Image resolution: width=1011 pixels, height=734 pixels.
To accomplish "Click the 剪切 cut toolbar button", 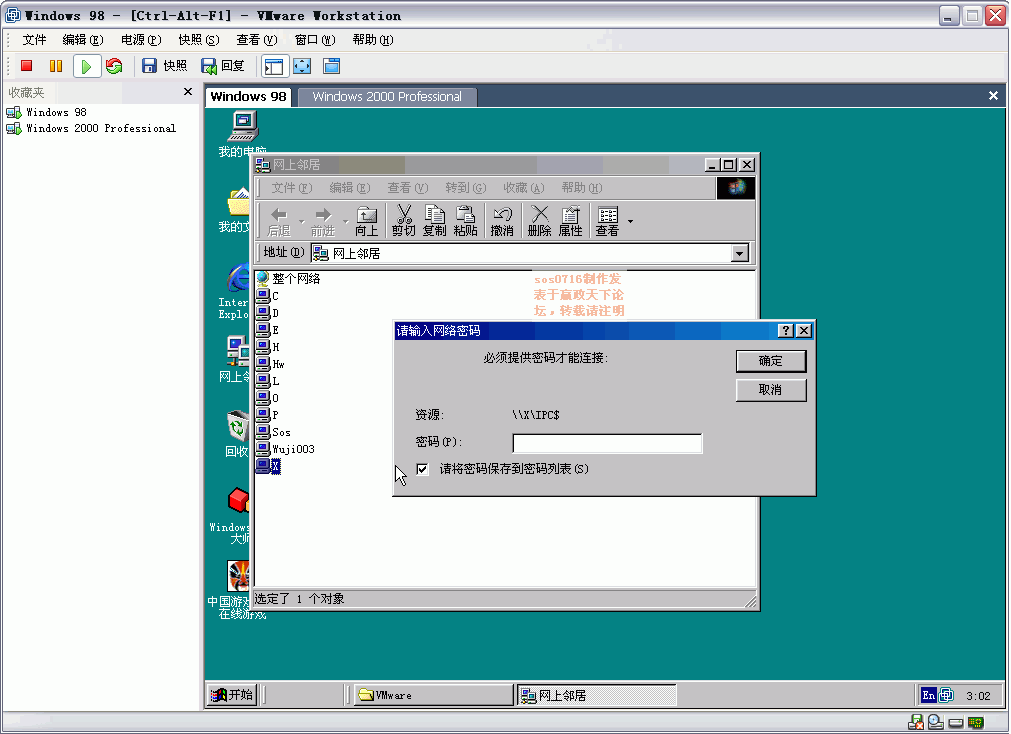I will (x=404, y=221).
